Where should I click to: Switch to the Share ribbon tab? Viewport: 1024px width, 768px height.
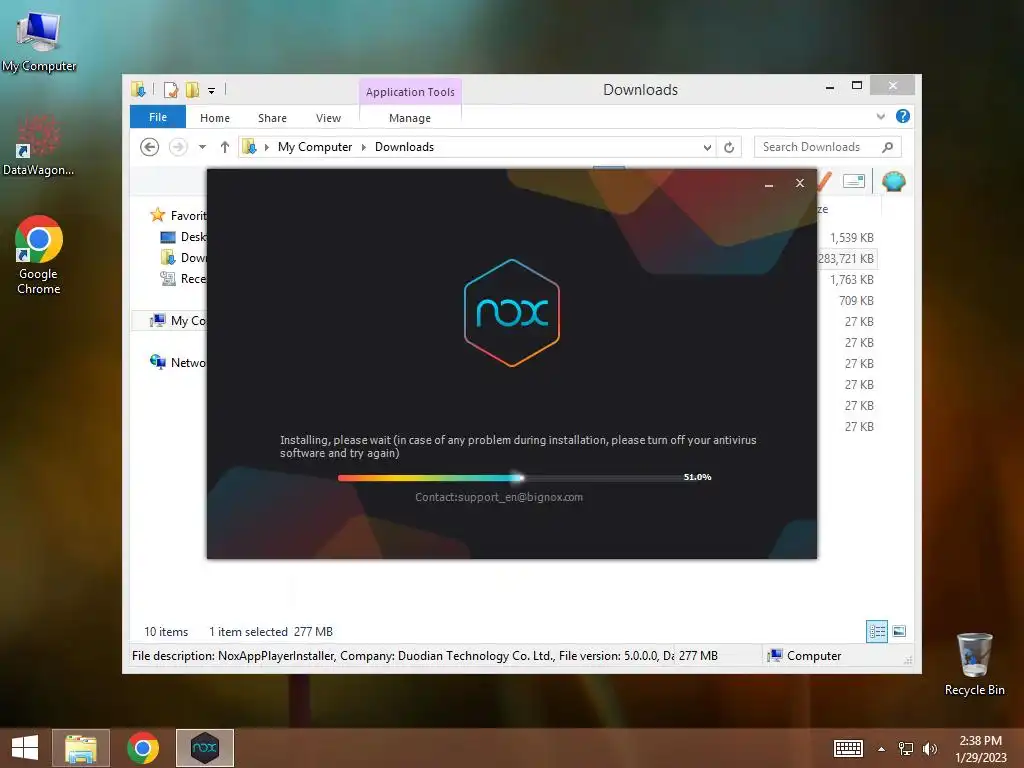[272, 118]
